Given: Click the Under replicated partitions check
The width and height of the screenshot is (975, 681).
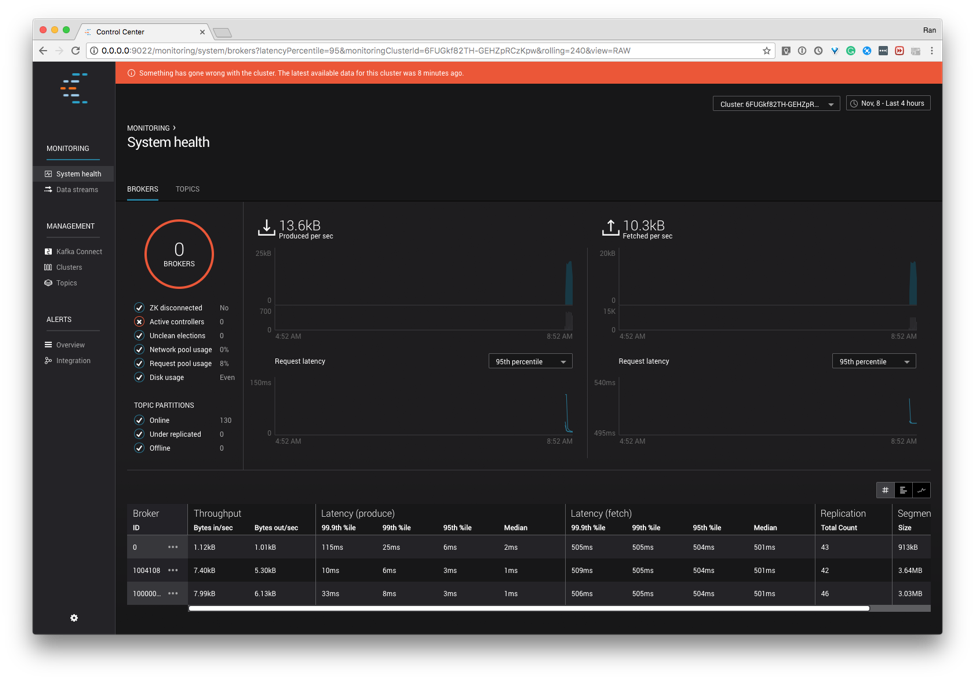Looking at the screenshot, I should 140,433.
